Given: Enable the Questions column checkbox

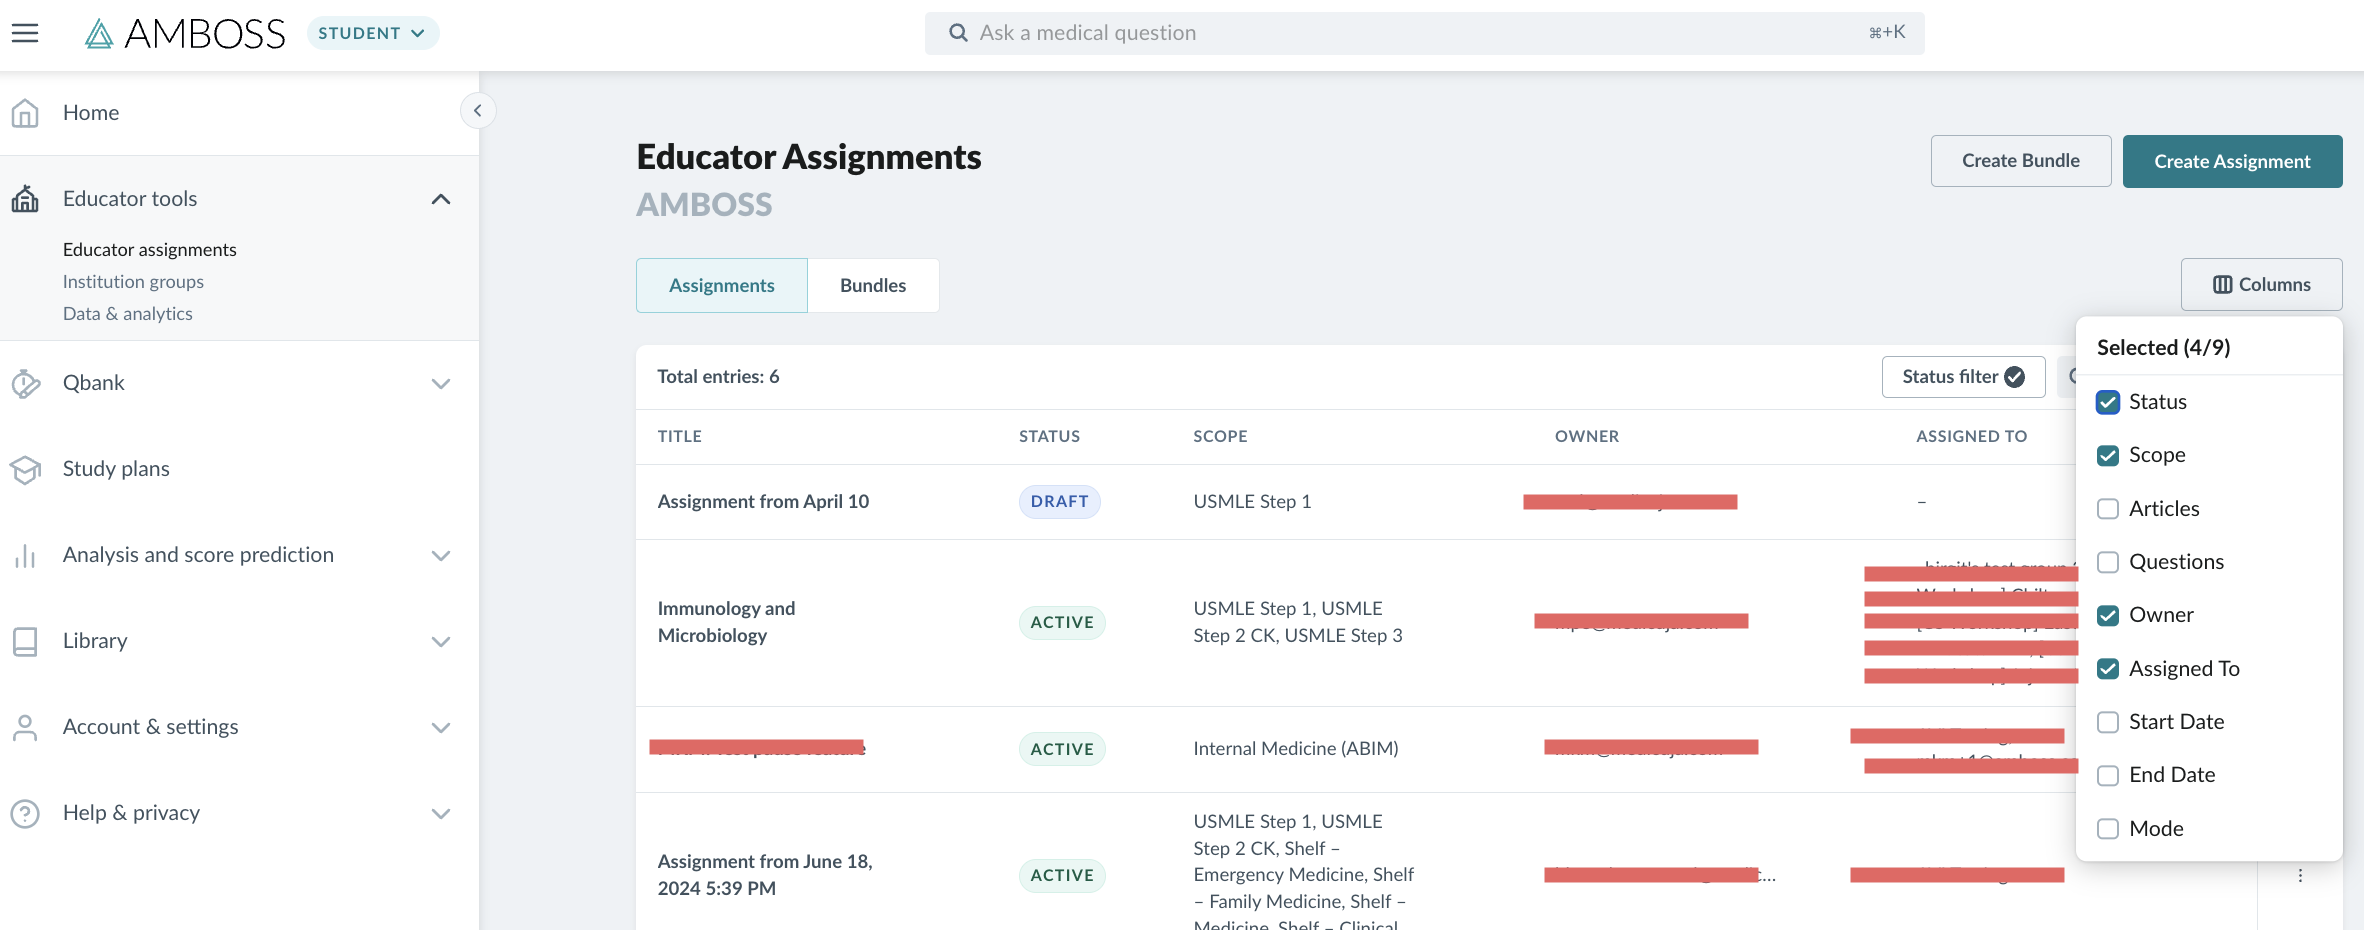Looking at the screenshot, I should pos(2108,562).
